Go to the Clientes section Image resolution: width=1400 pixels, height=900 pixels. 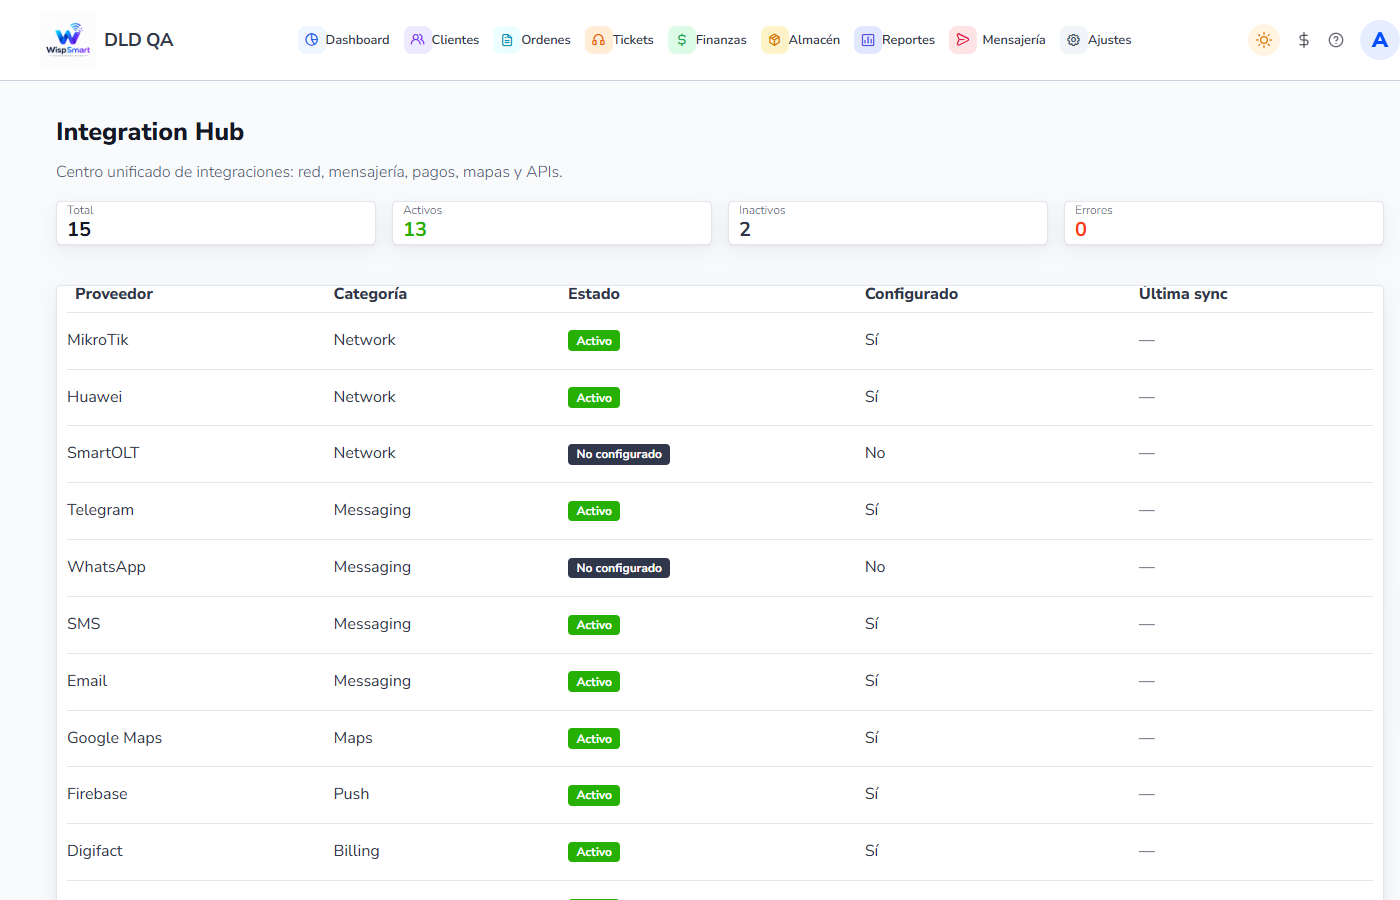(x=443, y=40)
